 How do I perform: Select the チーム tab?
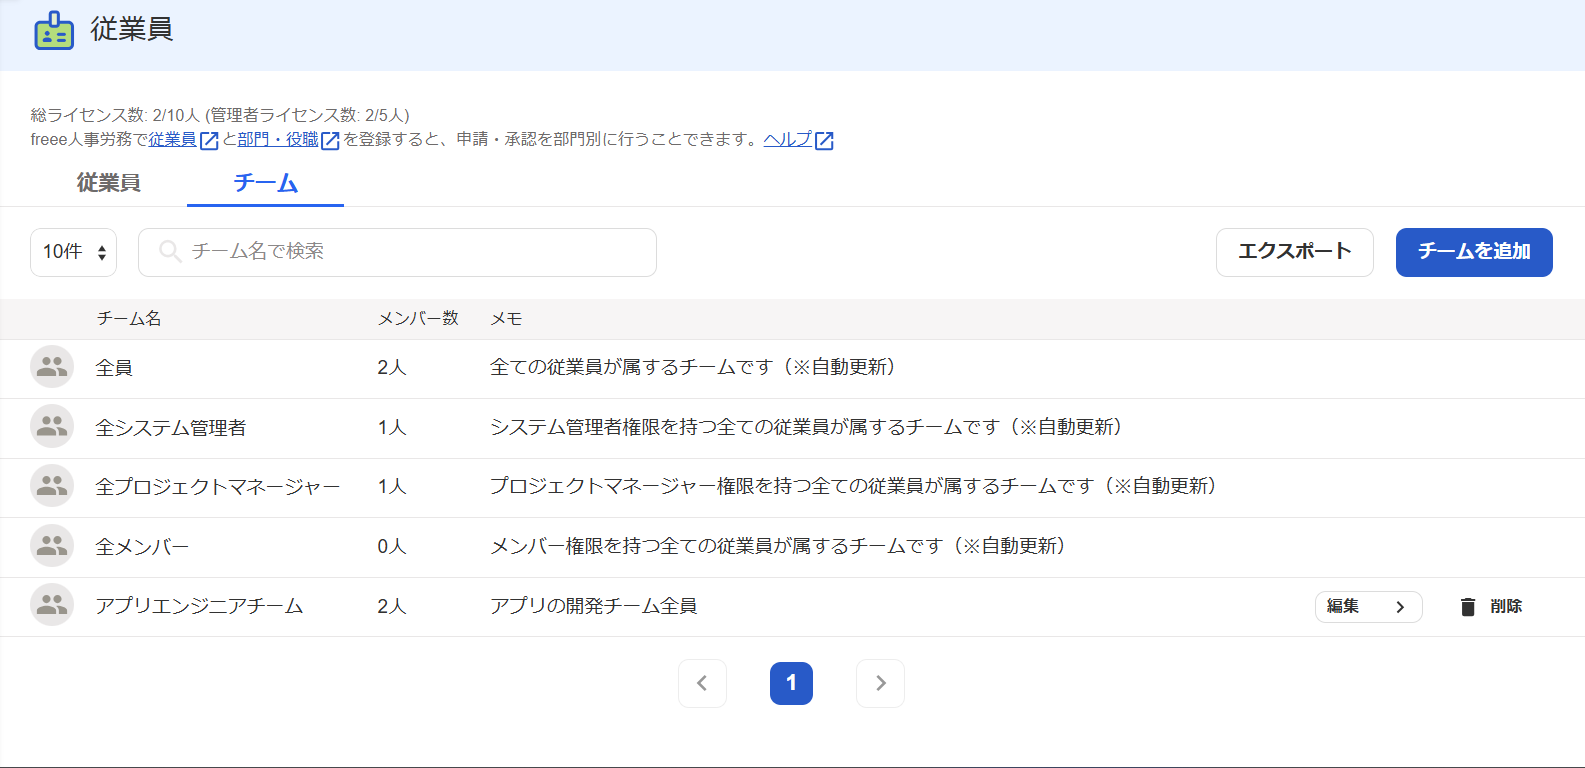266,183
